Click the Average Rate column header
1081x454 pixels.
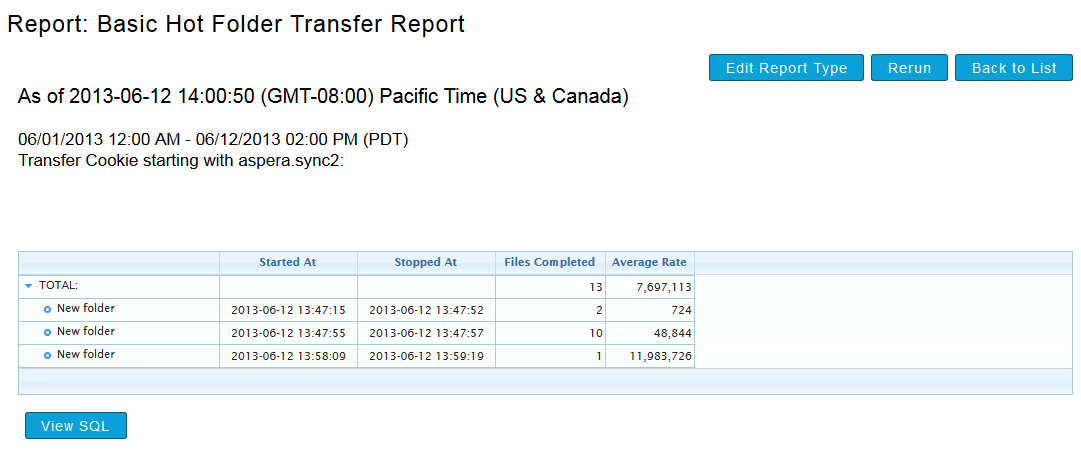[649, 262]
